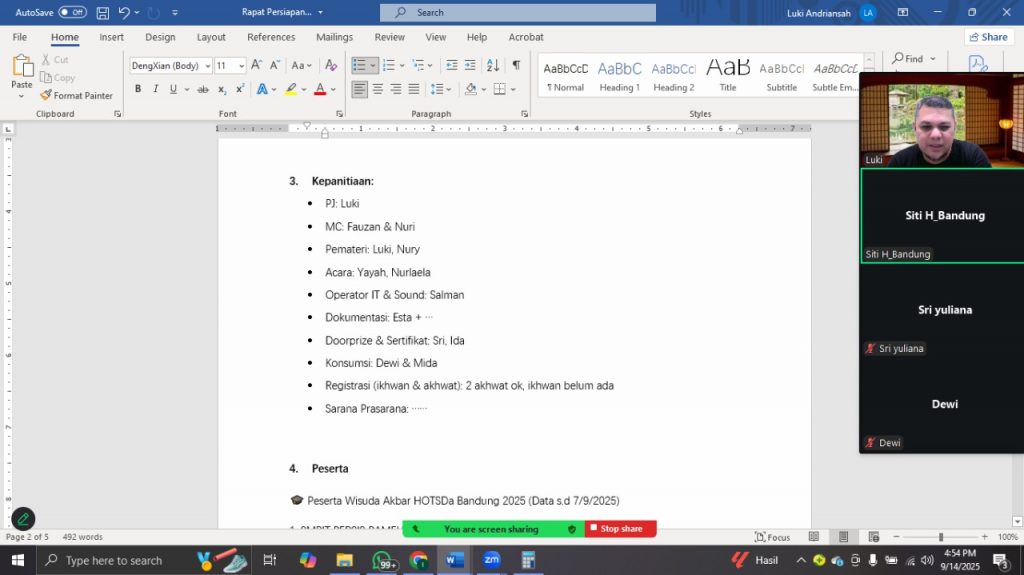The width and height of the screenshot is (1024, 575).
Task: Expand the font size dropdown
Action: click(x=241, y=66)
